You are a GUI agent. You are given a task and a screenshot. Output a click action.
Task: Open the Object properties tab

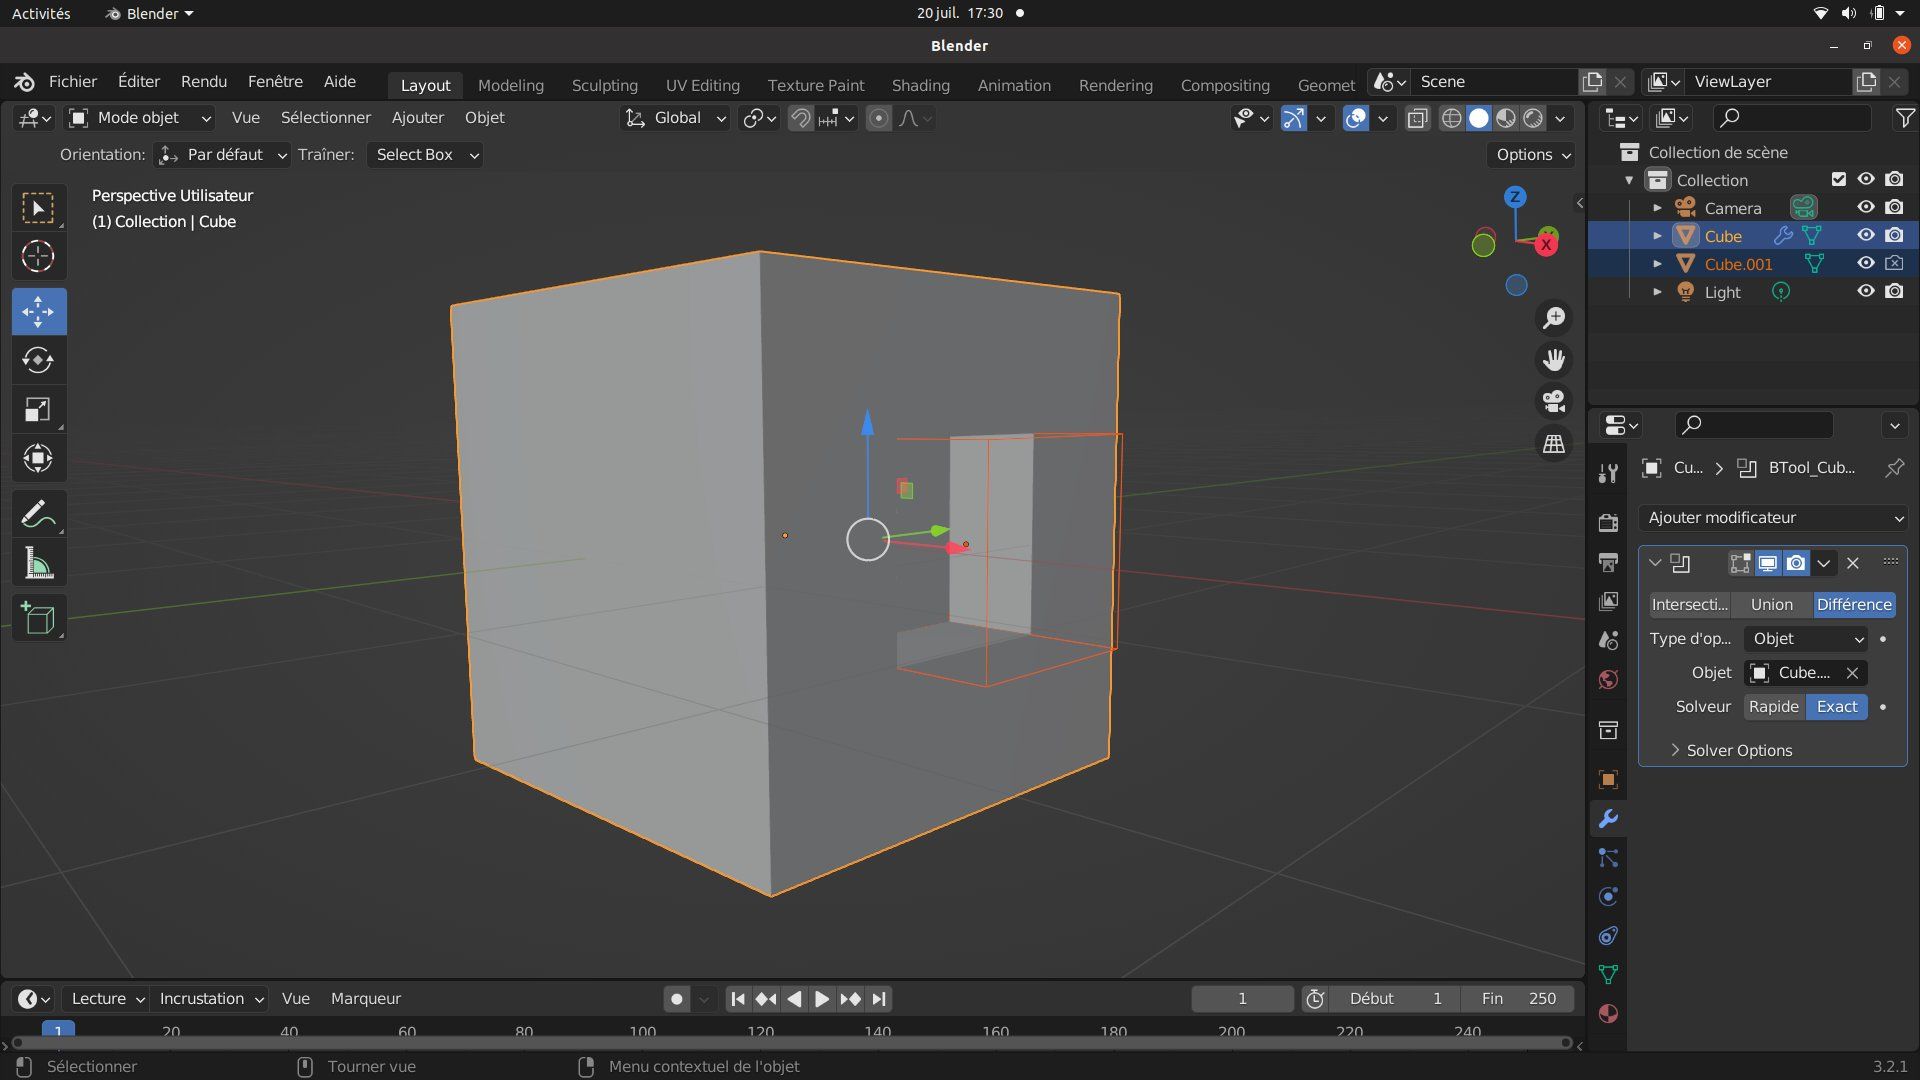[x=1608, y=779]
